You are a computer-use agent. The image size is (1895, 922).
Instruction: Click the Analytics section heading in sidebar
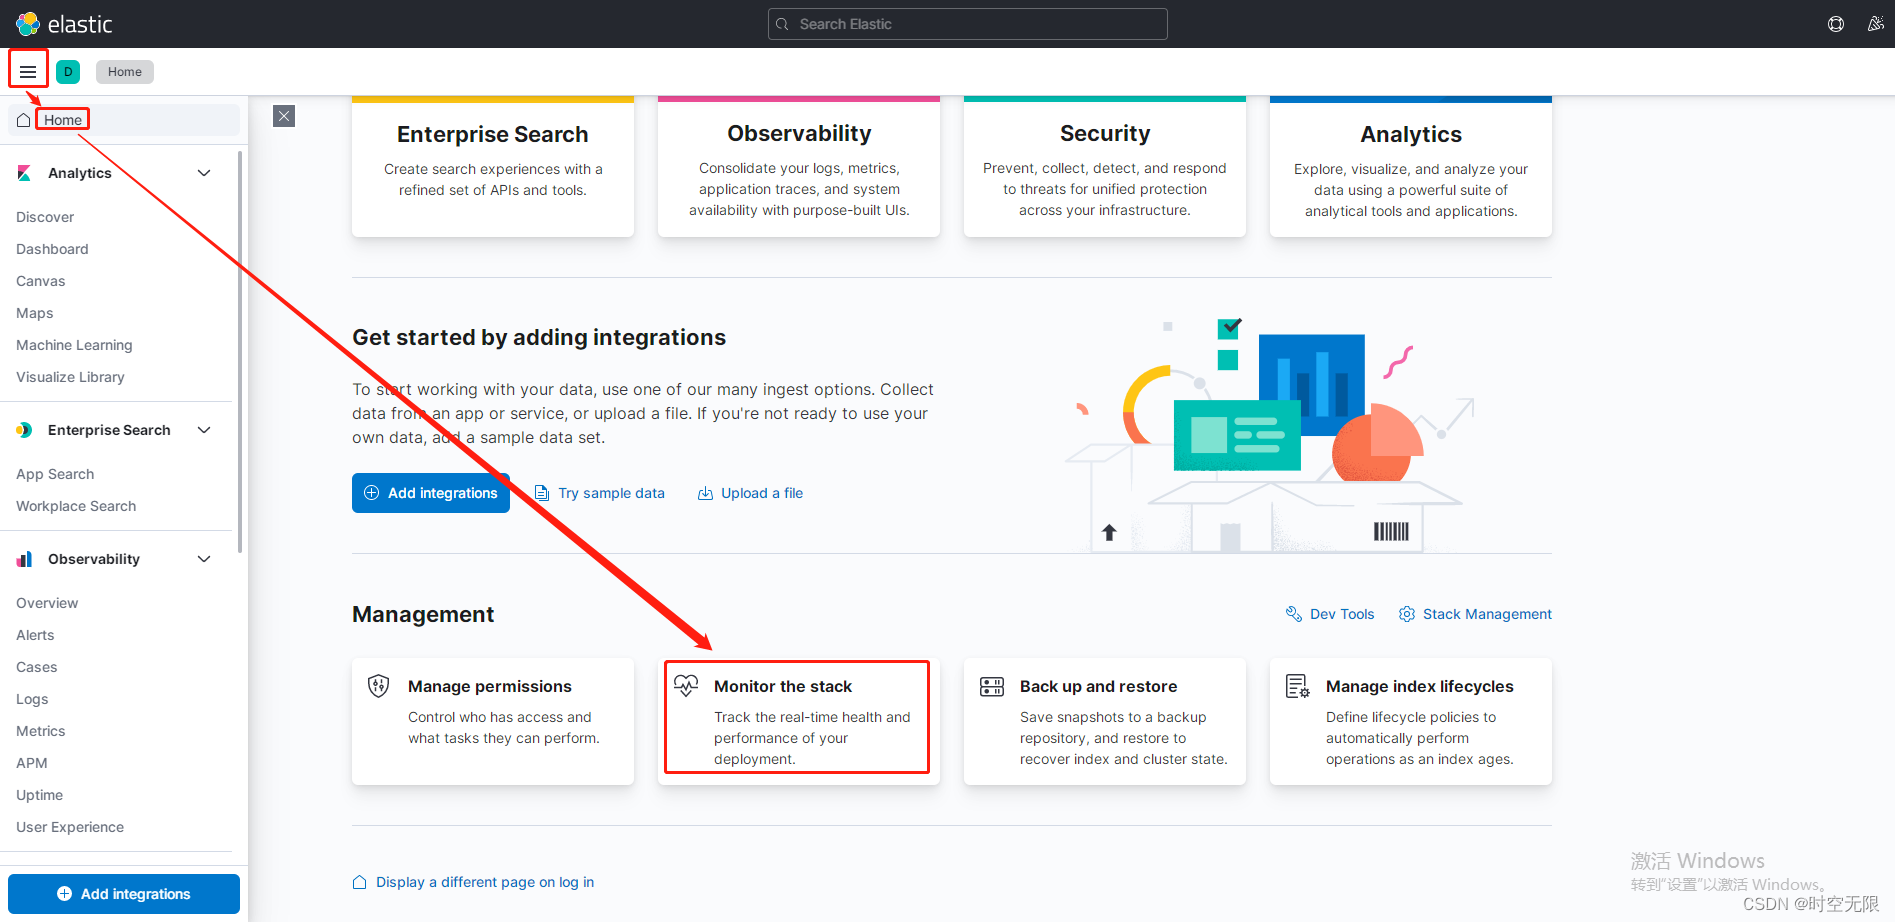(x=80, y=173)
